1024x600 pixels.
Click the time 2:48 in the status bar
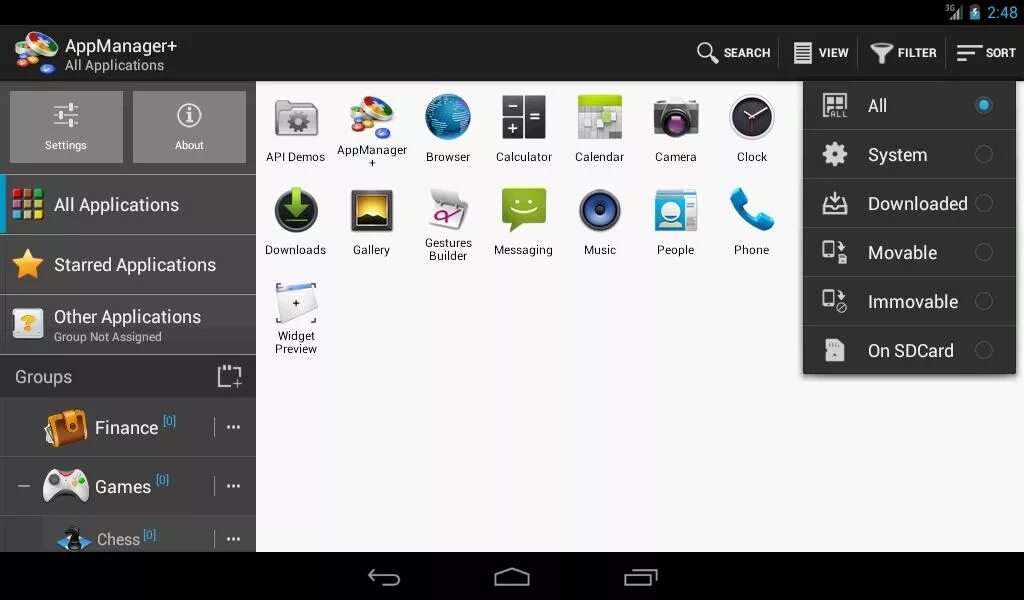1002,12
